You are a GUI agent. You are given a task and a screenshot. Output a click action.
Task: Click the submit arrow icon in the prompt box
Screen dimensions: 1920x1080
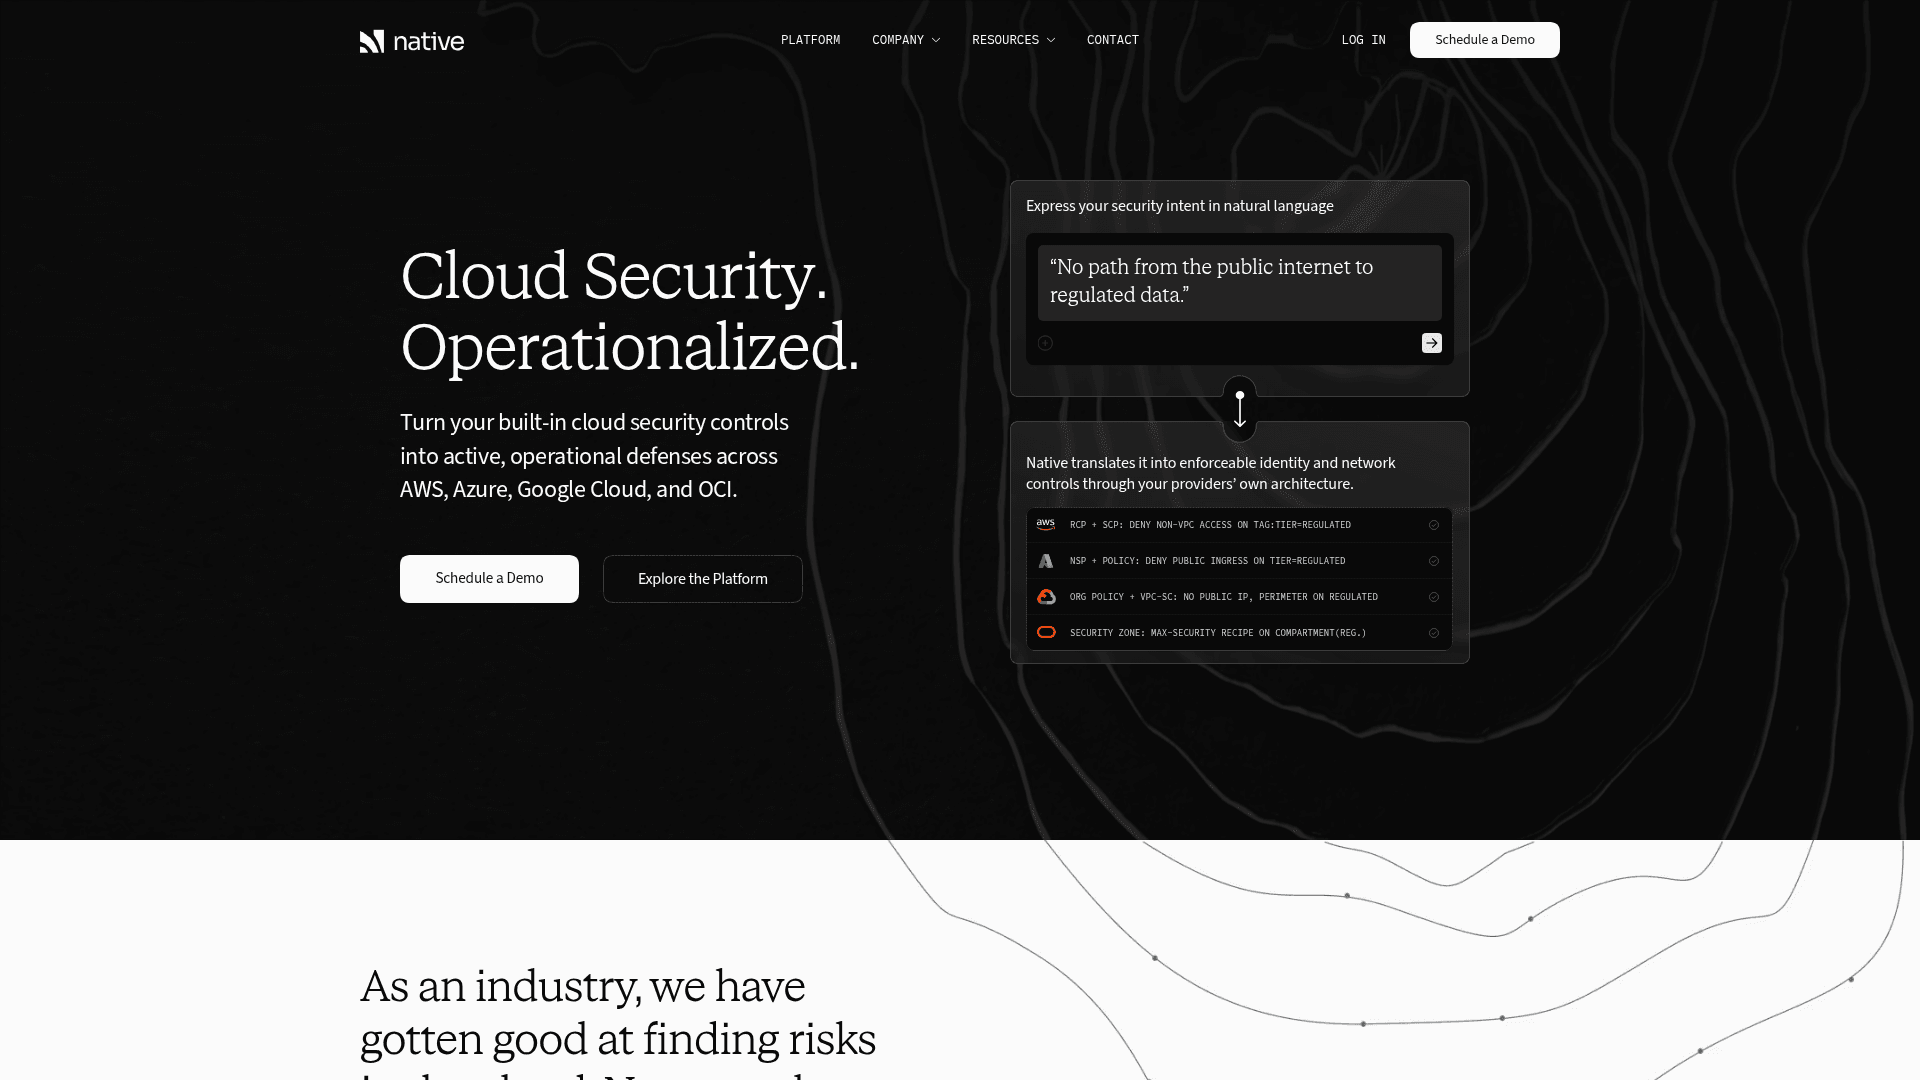point(1432,343)
